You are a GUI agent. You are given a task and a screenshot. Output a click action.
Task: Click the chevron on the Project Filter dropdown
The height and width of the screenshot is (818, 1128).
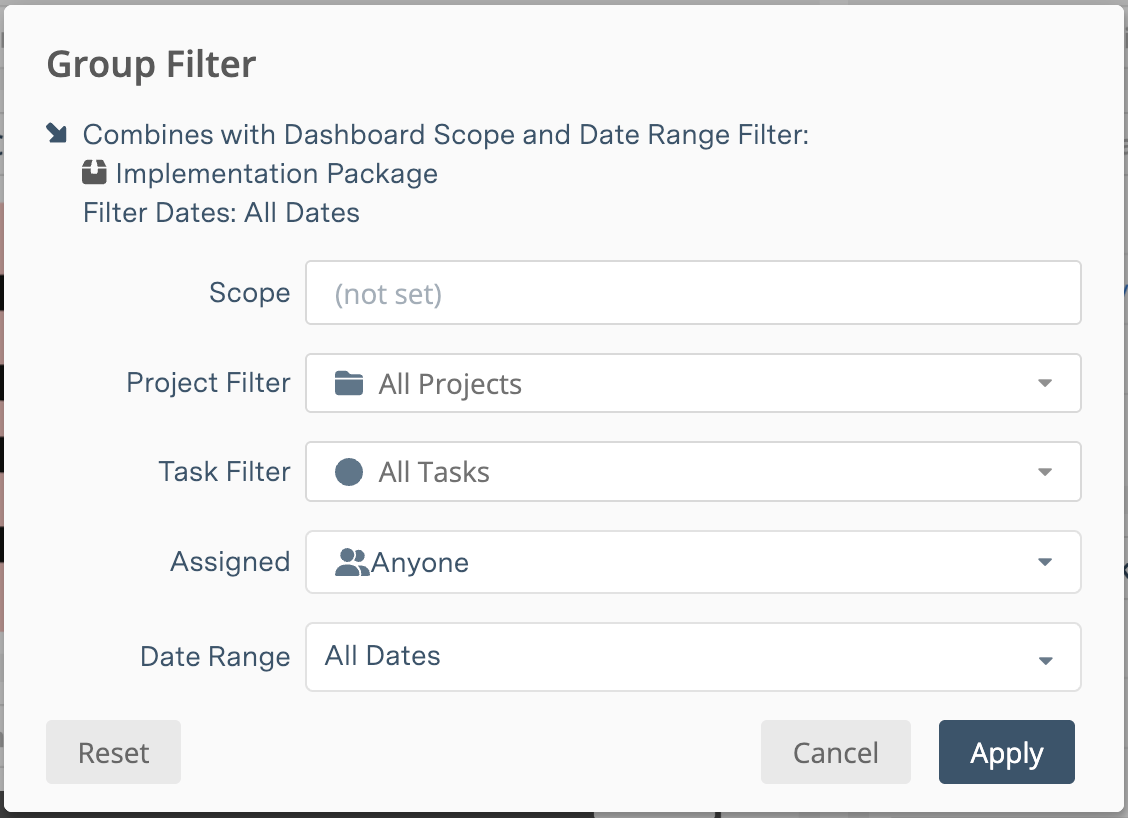[1046, 383]
